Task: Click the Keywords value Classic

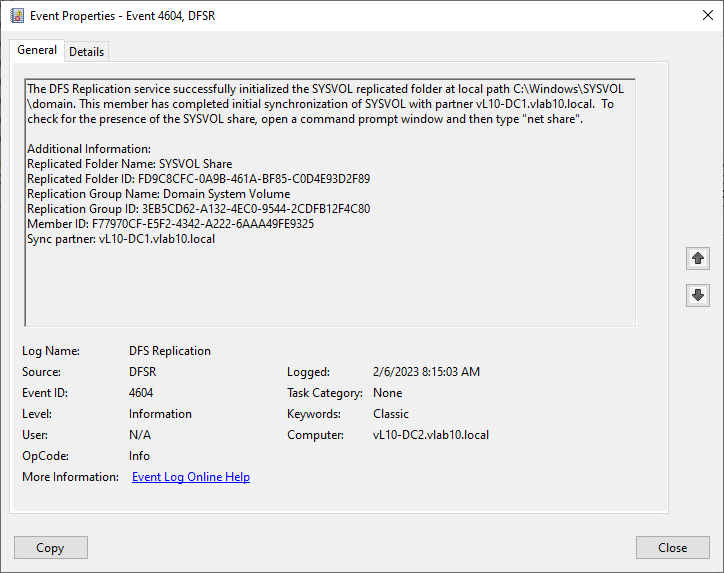Action: (391, 414)
